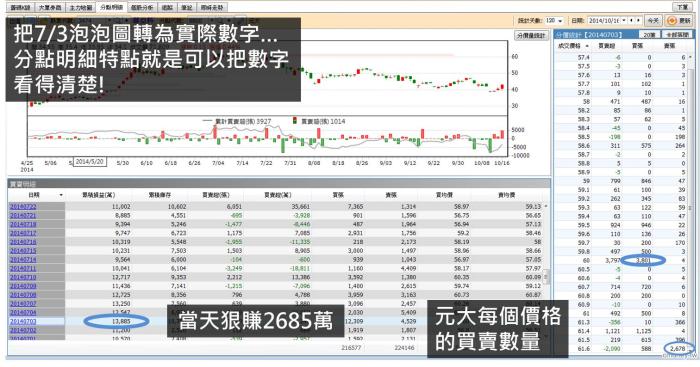Open the 20140716 date link

click(x=23, y=242)
